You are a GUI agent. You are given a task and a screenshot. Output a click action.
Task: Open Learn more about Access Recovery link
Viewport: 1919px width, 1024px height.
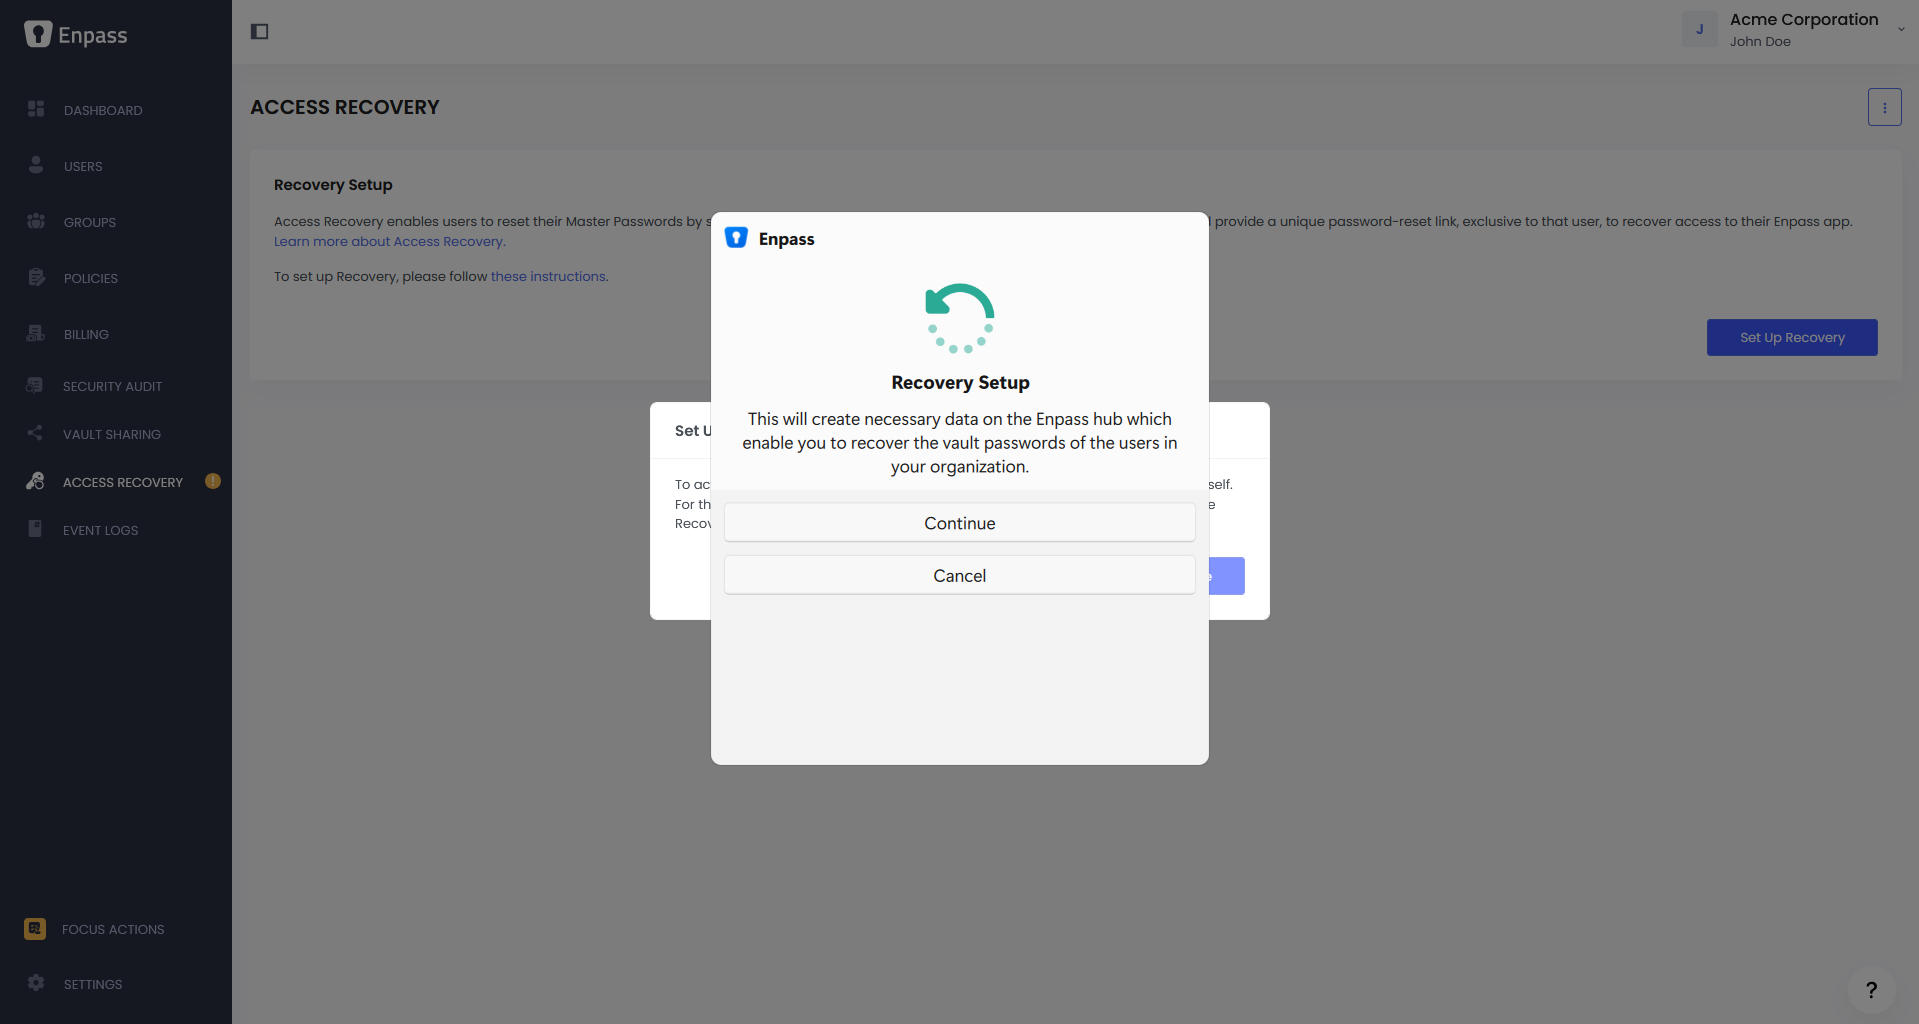[x=390, y=241]
